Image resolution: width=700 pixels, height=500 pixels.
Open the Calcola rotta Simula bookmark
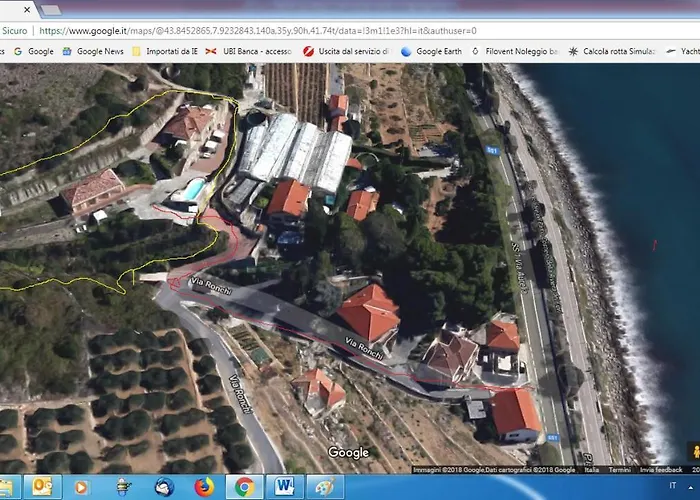612,51
